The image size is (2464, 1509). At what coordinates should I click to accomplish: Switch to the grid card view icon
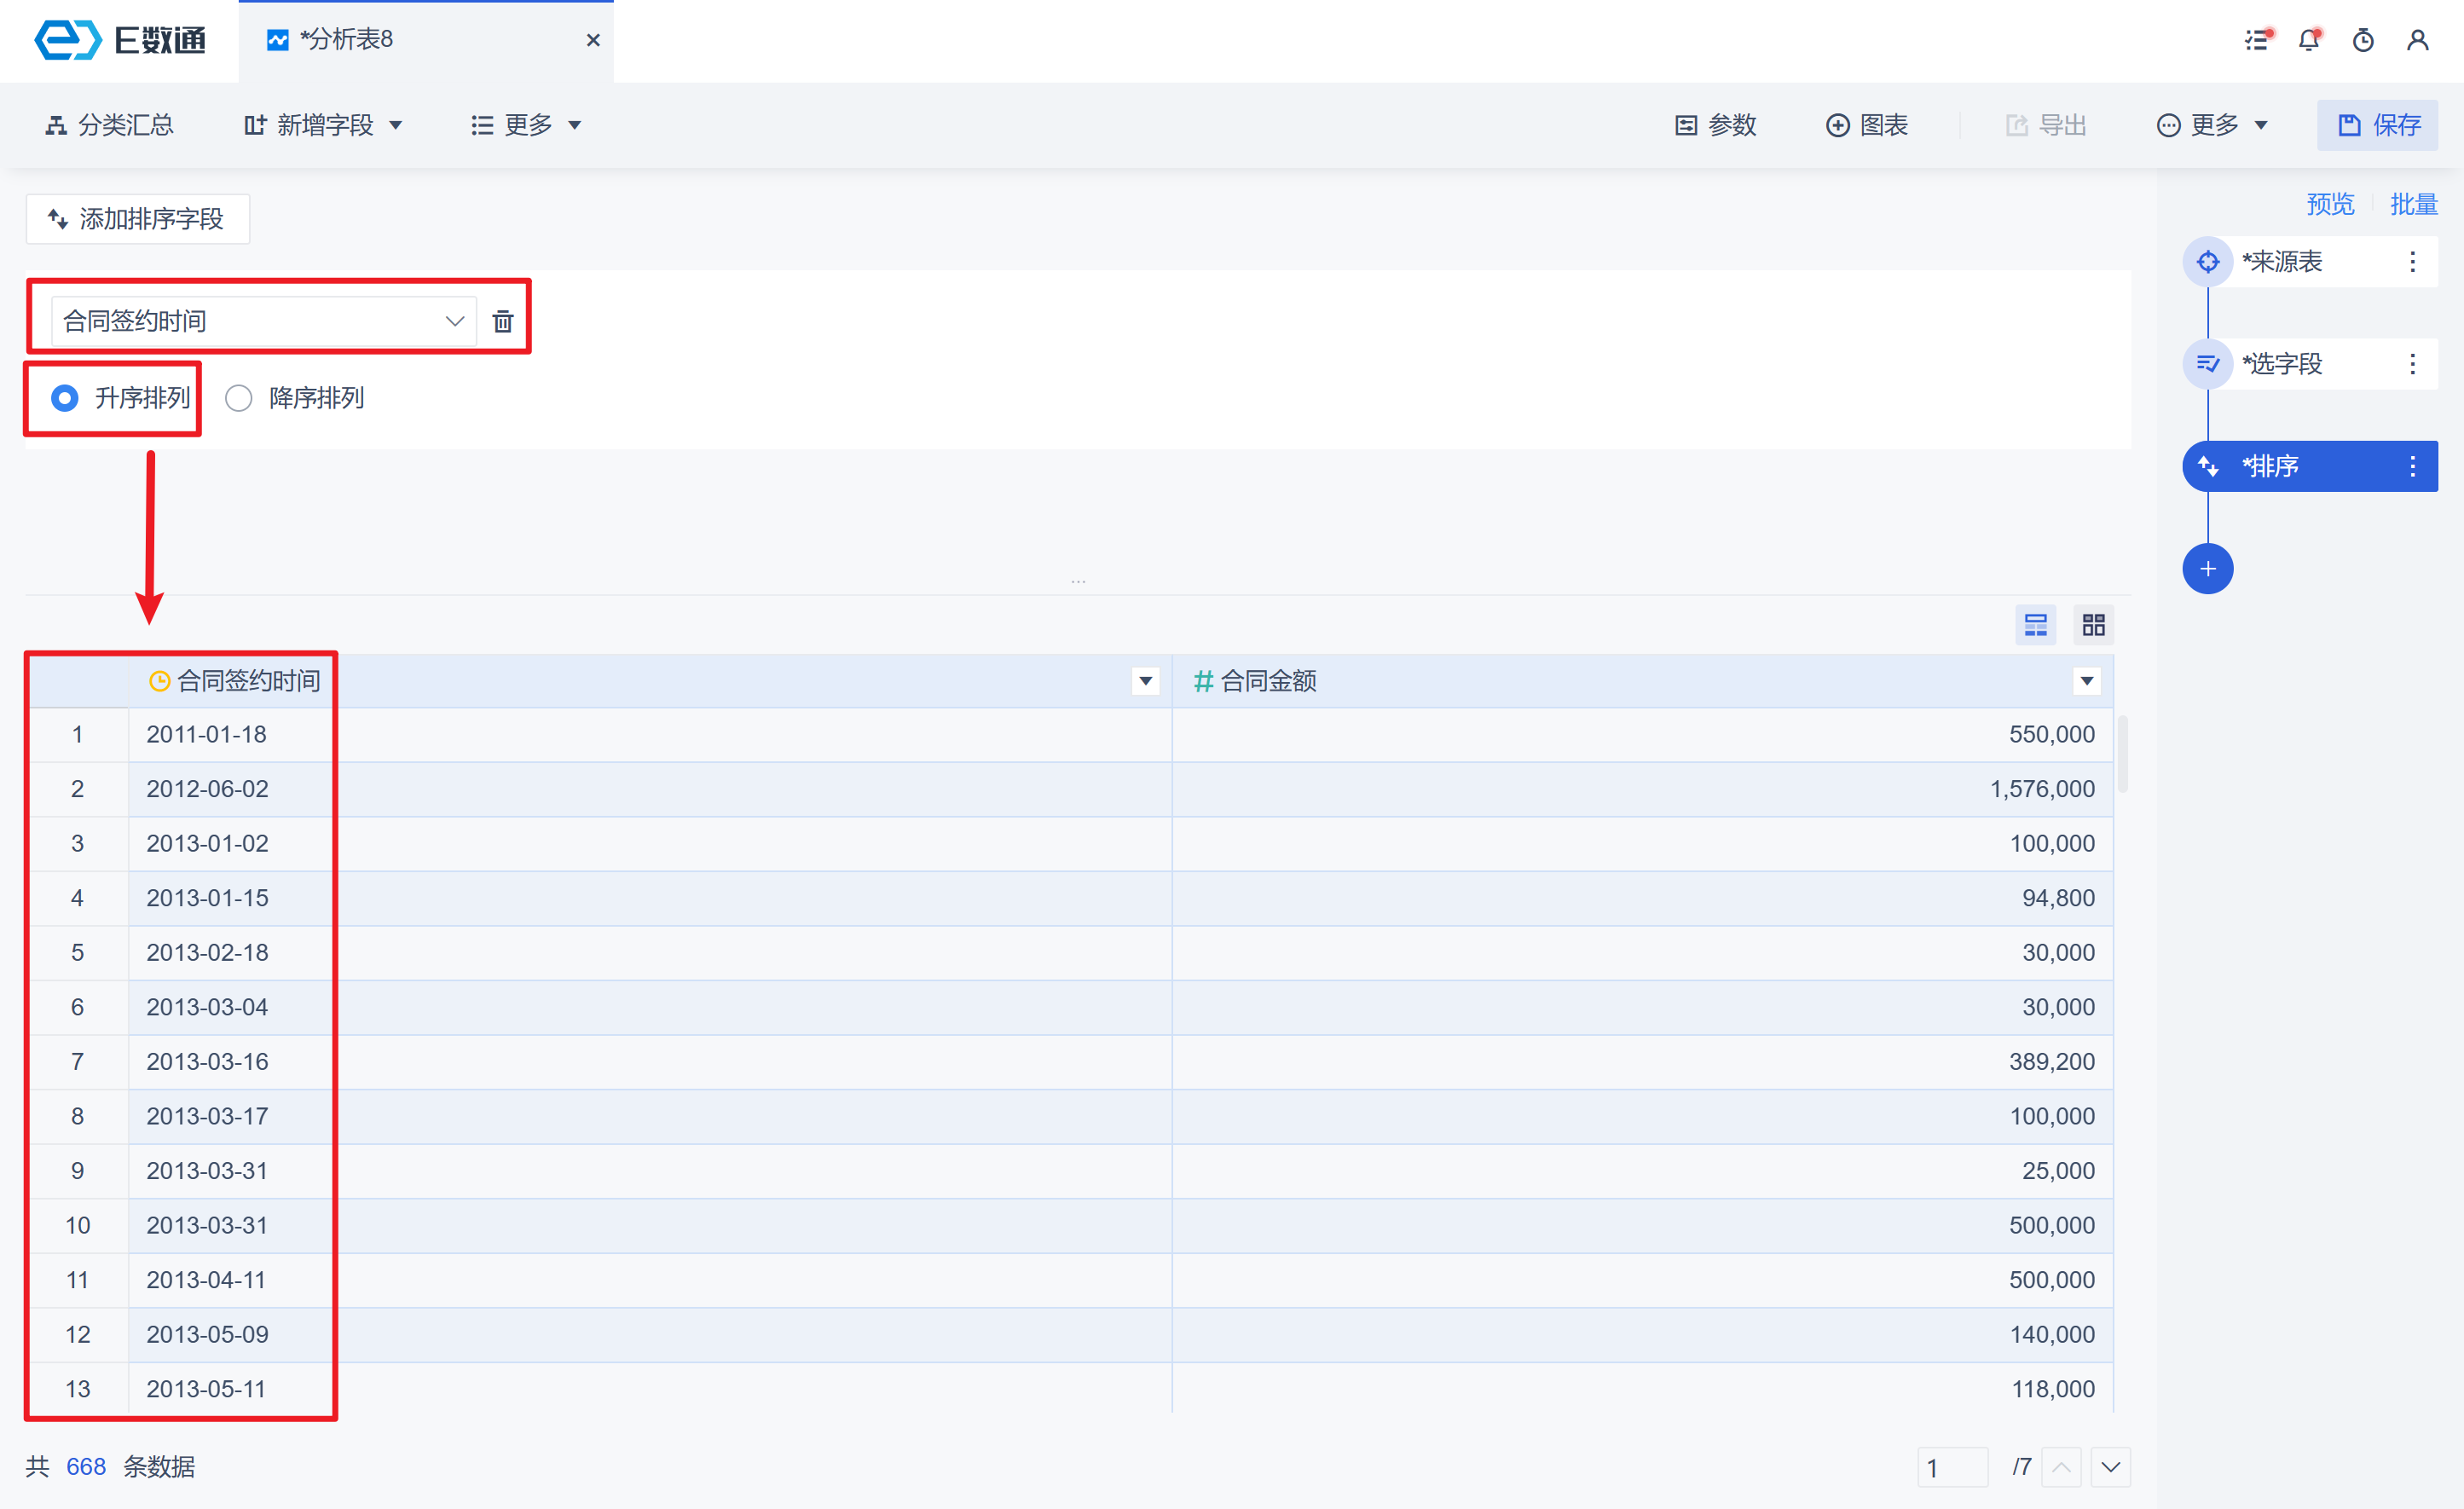coord(2093,625)
